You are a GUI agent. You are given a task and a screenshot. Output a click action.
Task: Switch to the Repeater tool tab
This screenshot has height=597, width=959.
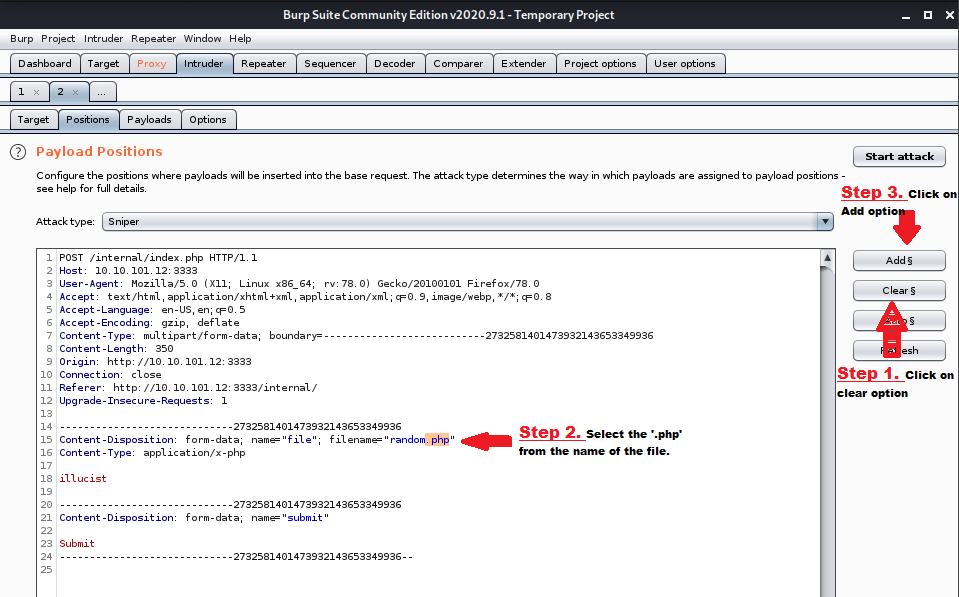coord(264,64)
